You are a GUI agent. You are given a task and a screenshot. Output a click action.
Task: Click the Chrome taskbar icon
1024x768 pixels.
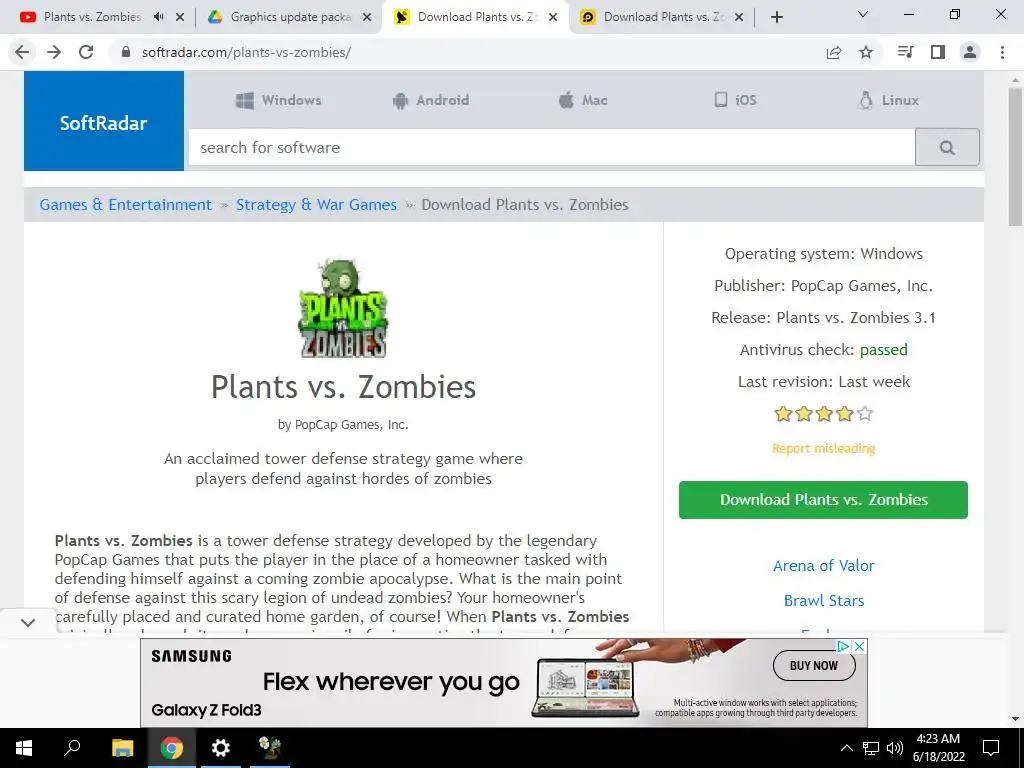point(172,748)
